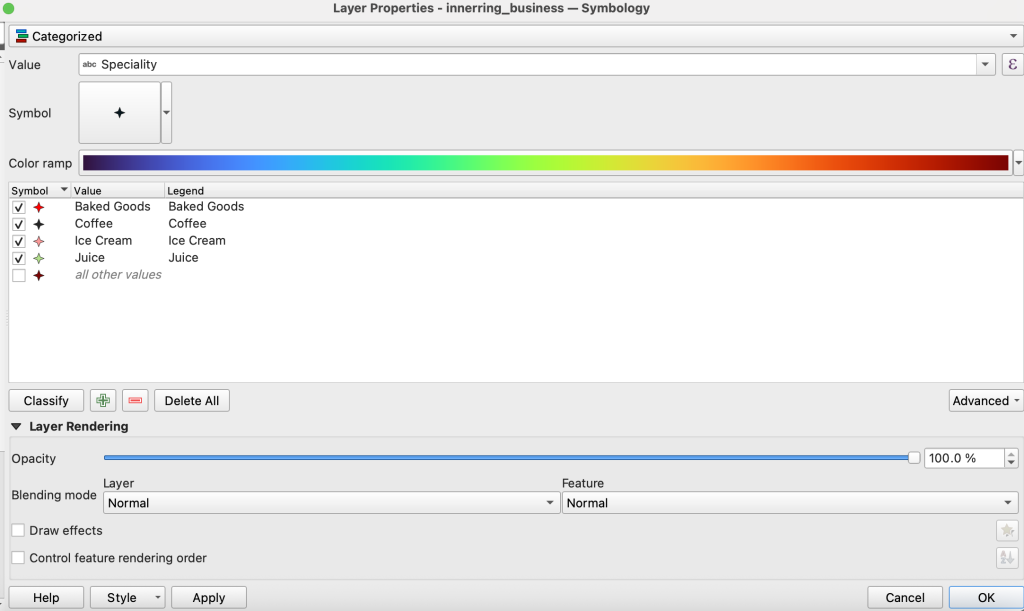Image resolution: width=1024 pixels, height=611 pixels.
Task: Click the Classify button
Action: pyautogui.click(x=46, y=401)
